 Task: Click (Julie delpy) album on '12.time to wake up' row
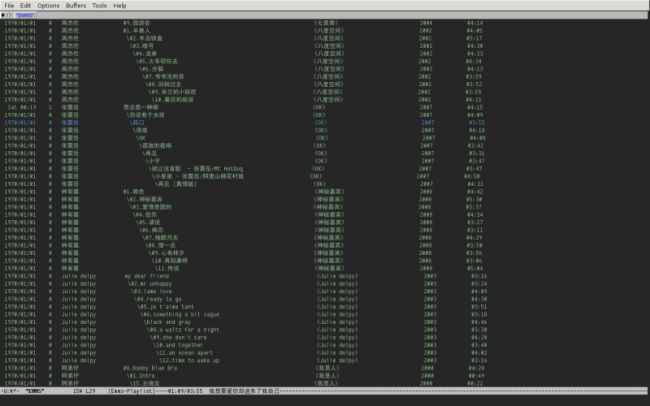tap(337, 361)
